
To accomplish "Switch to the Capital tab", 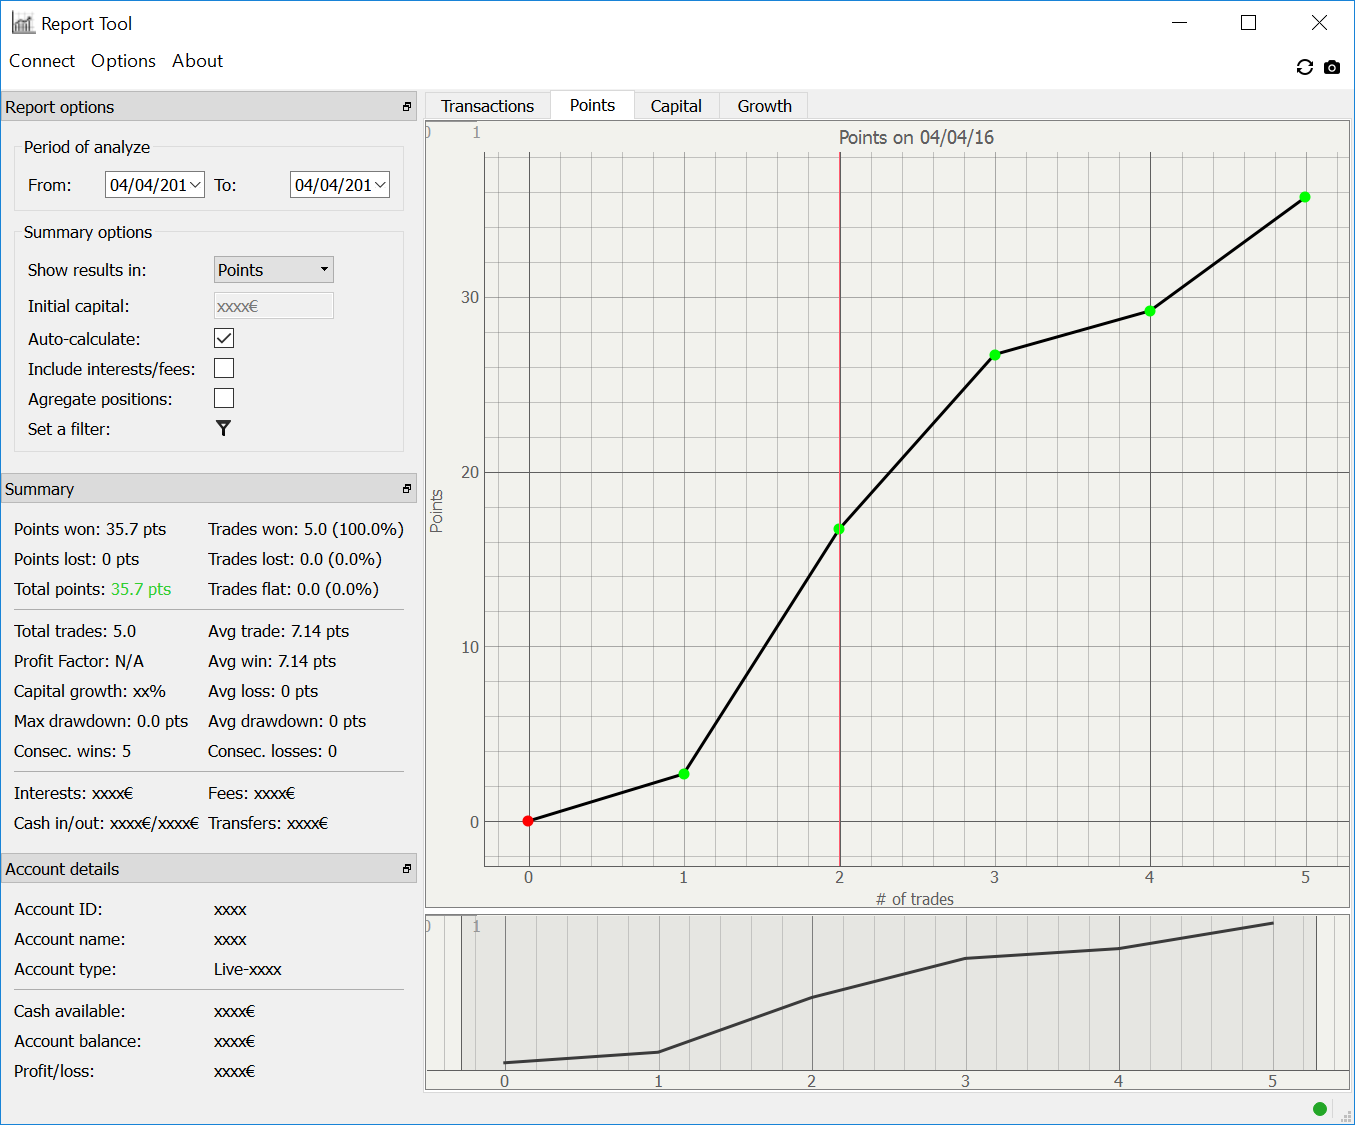I will [x=676, y=106].
